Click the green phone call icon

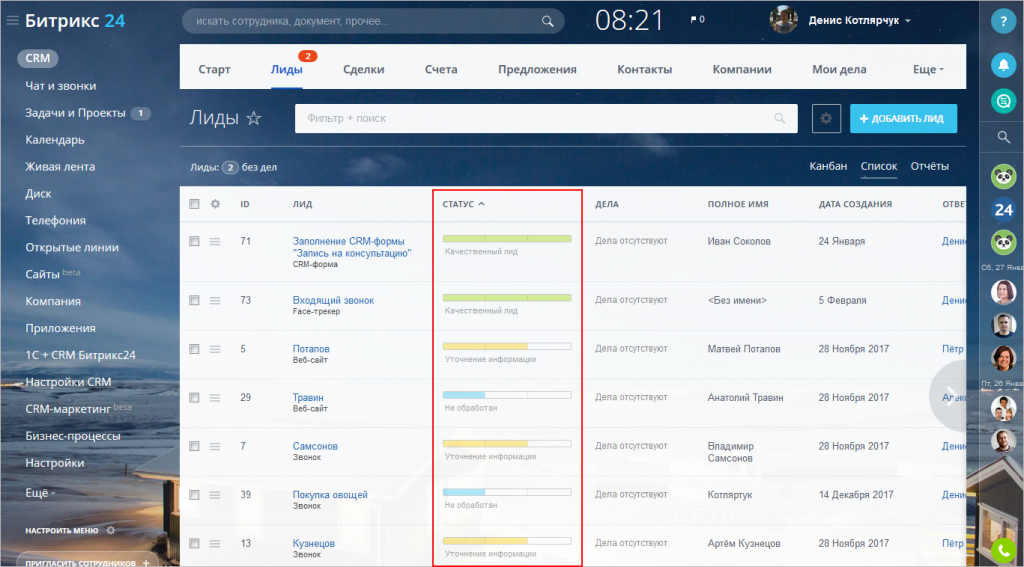(x=1003, y=549)
